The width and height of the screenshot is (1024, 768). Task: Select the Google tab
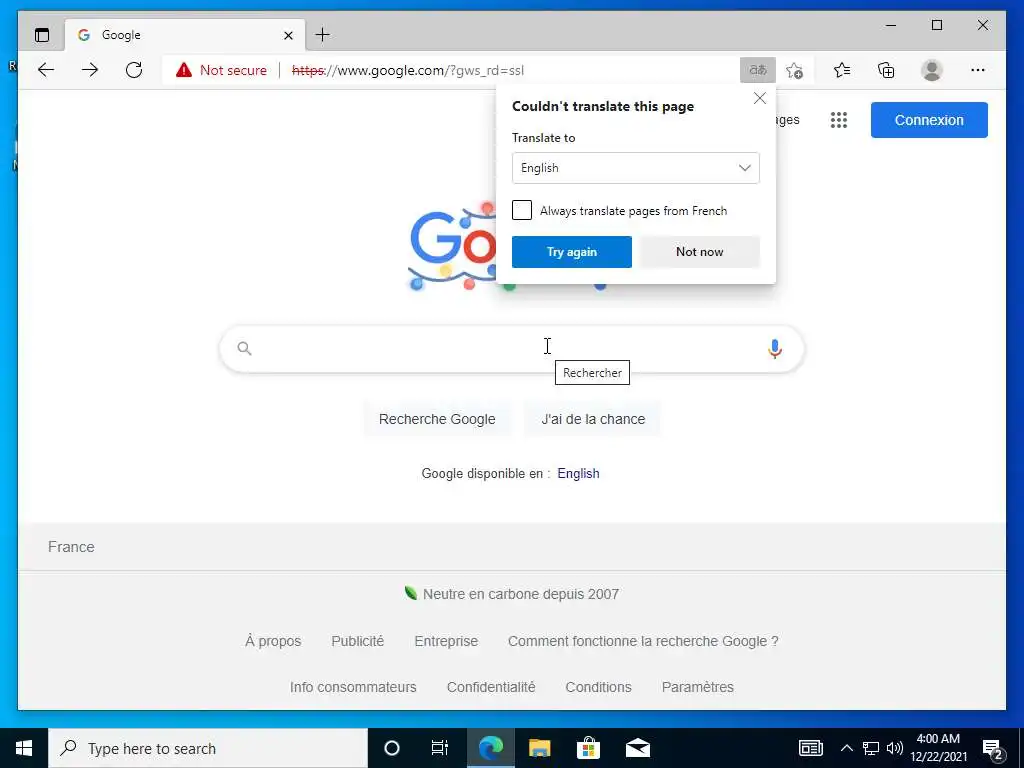pyautogui.click(x=185, y=35)
